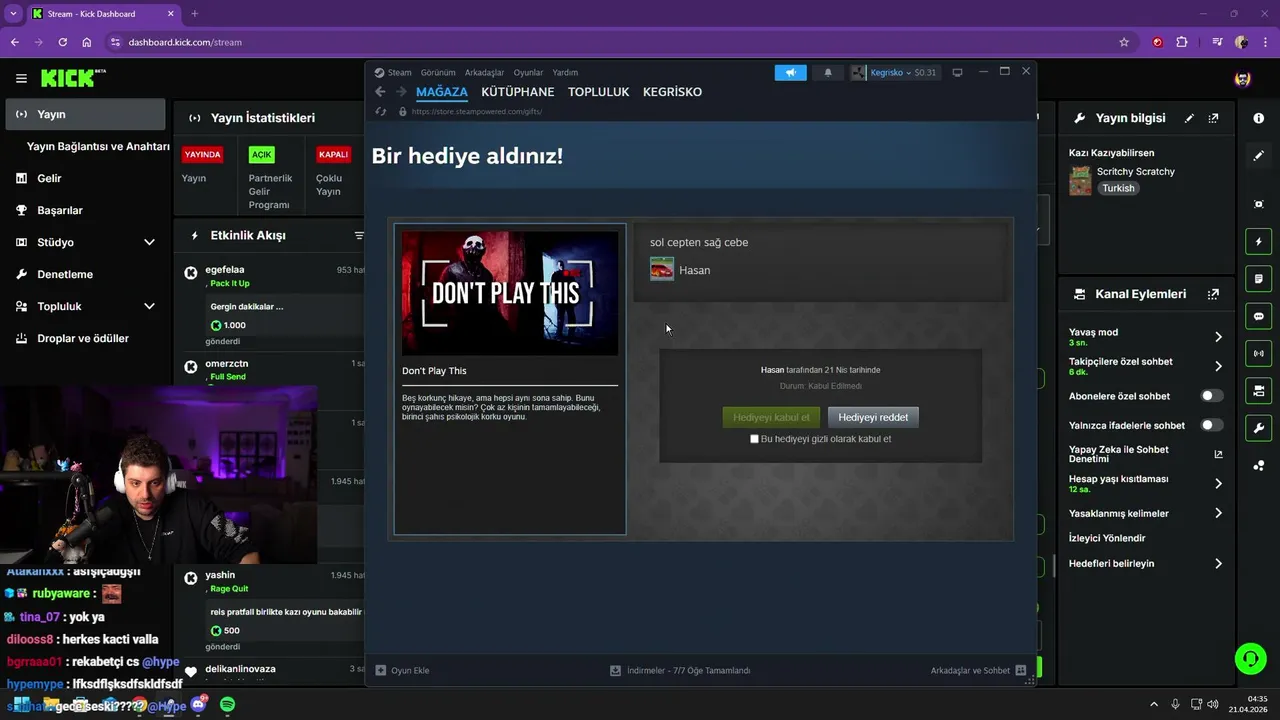Check Bu hediyeyi gizli olarak kabul et

[x=754, y=439]
